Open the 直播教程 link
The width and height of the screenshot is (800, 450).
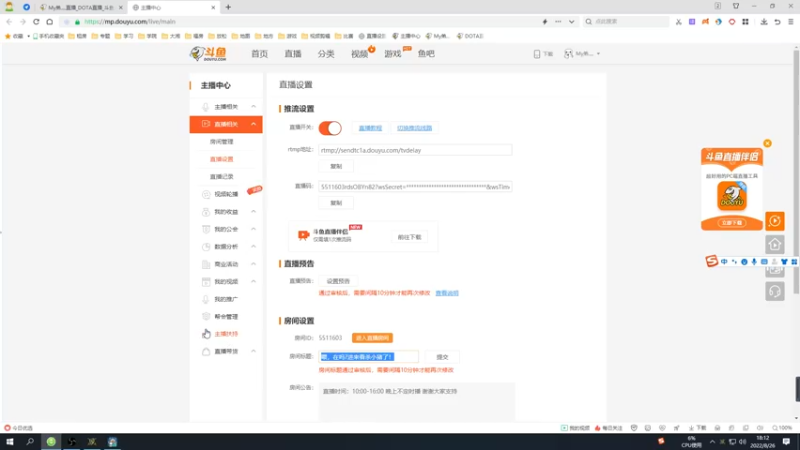[370, 128]
